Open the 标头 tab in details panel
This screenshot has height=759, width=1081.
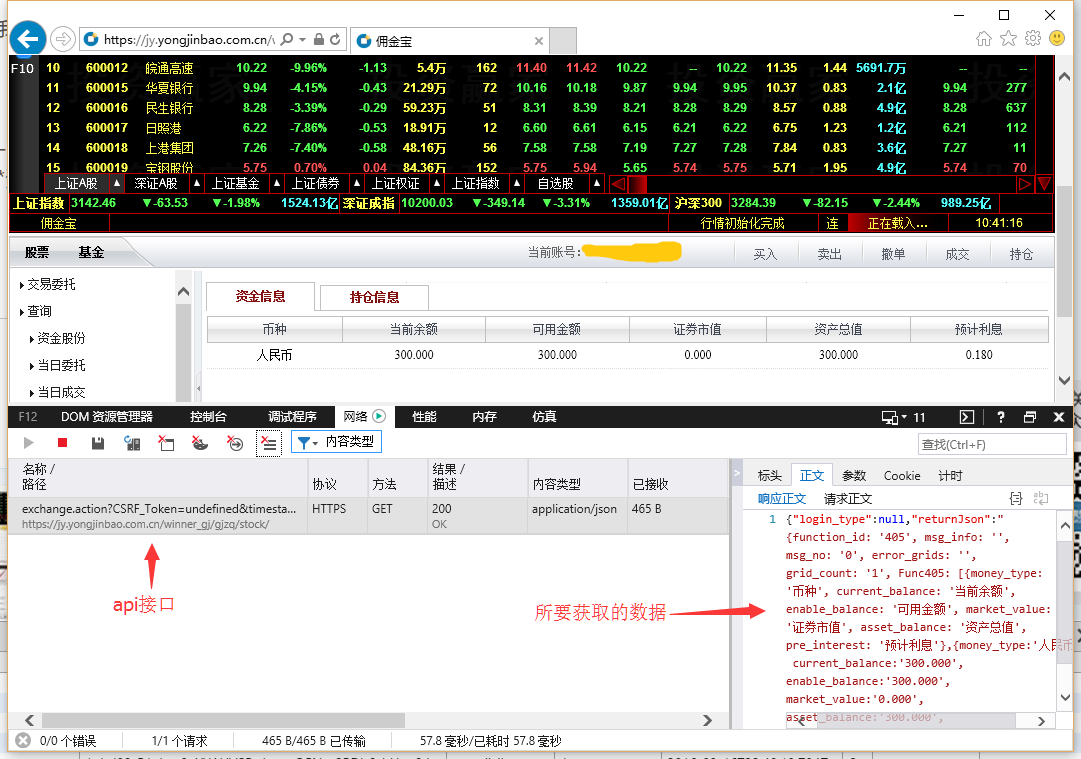[x=769, y=476]
